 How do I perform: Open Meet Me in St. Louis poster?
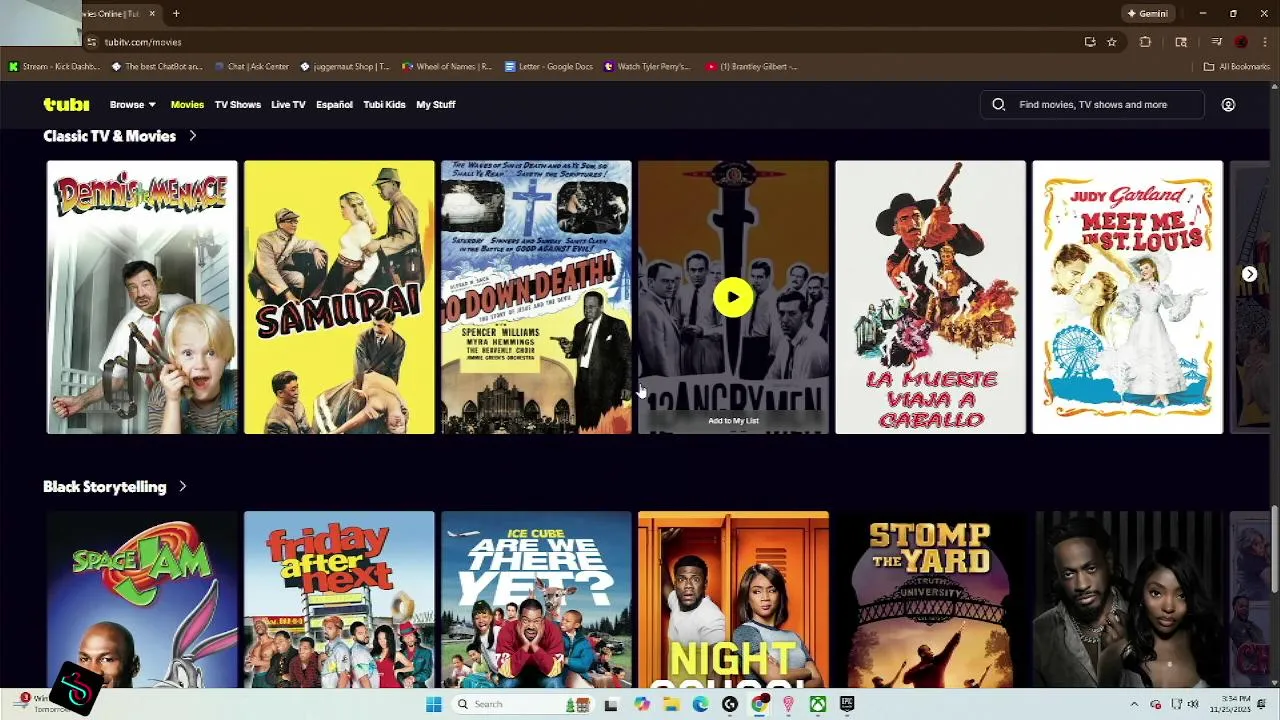tap(1127, 297)
